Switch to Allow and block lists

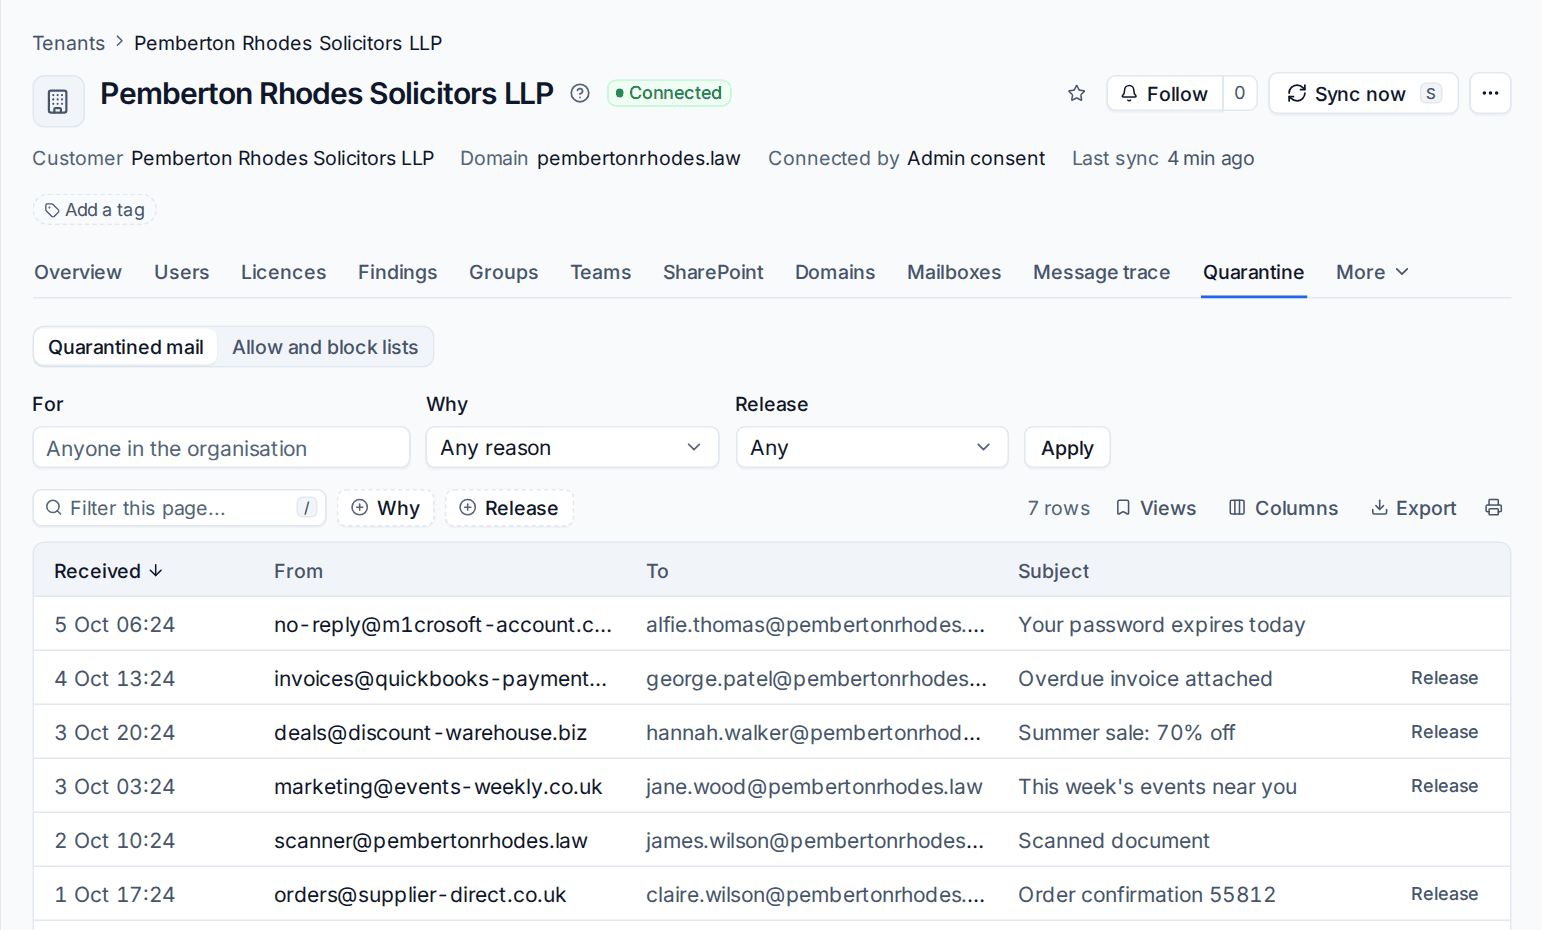pyautogui.click(x=325, y=347)
